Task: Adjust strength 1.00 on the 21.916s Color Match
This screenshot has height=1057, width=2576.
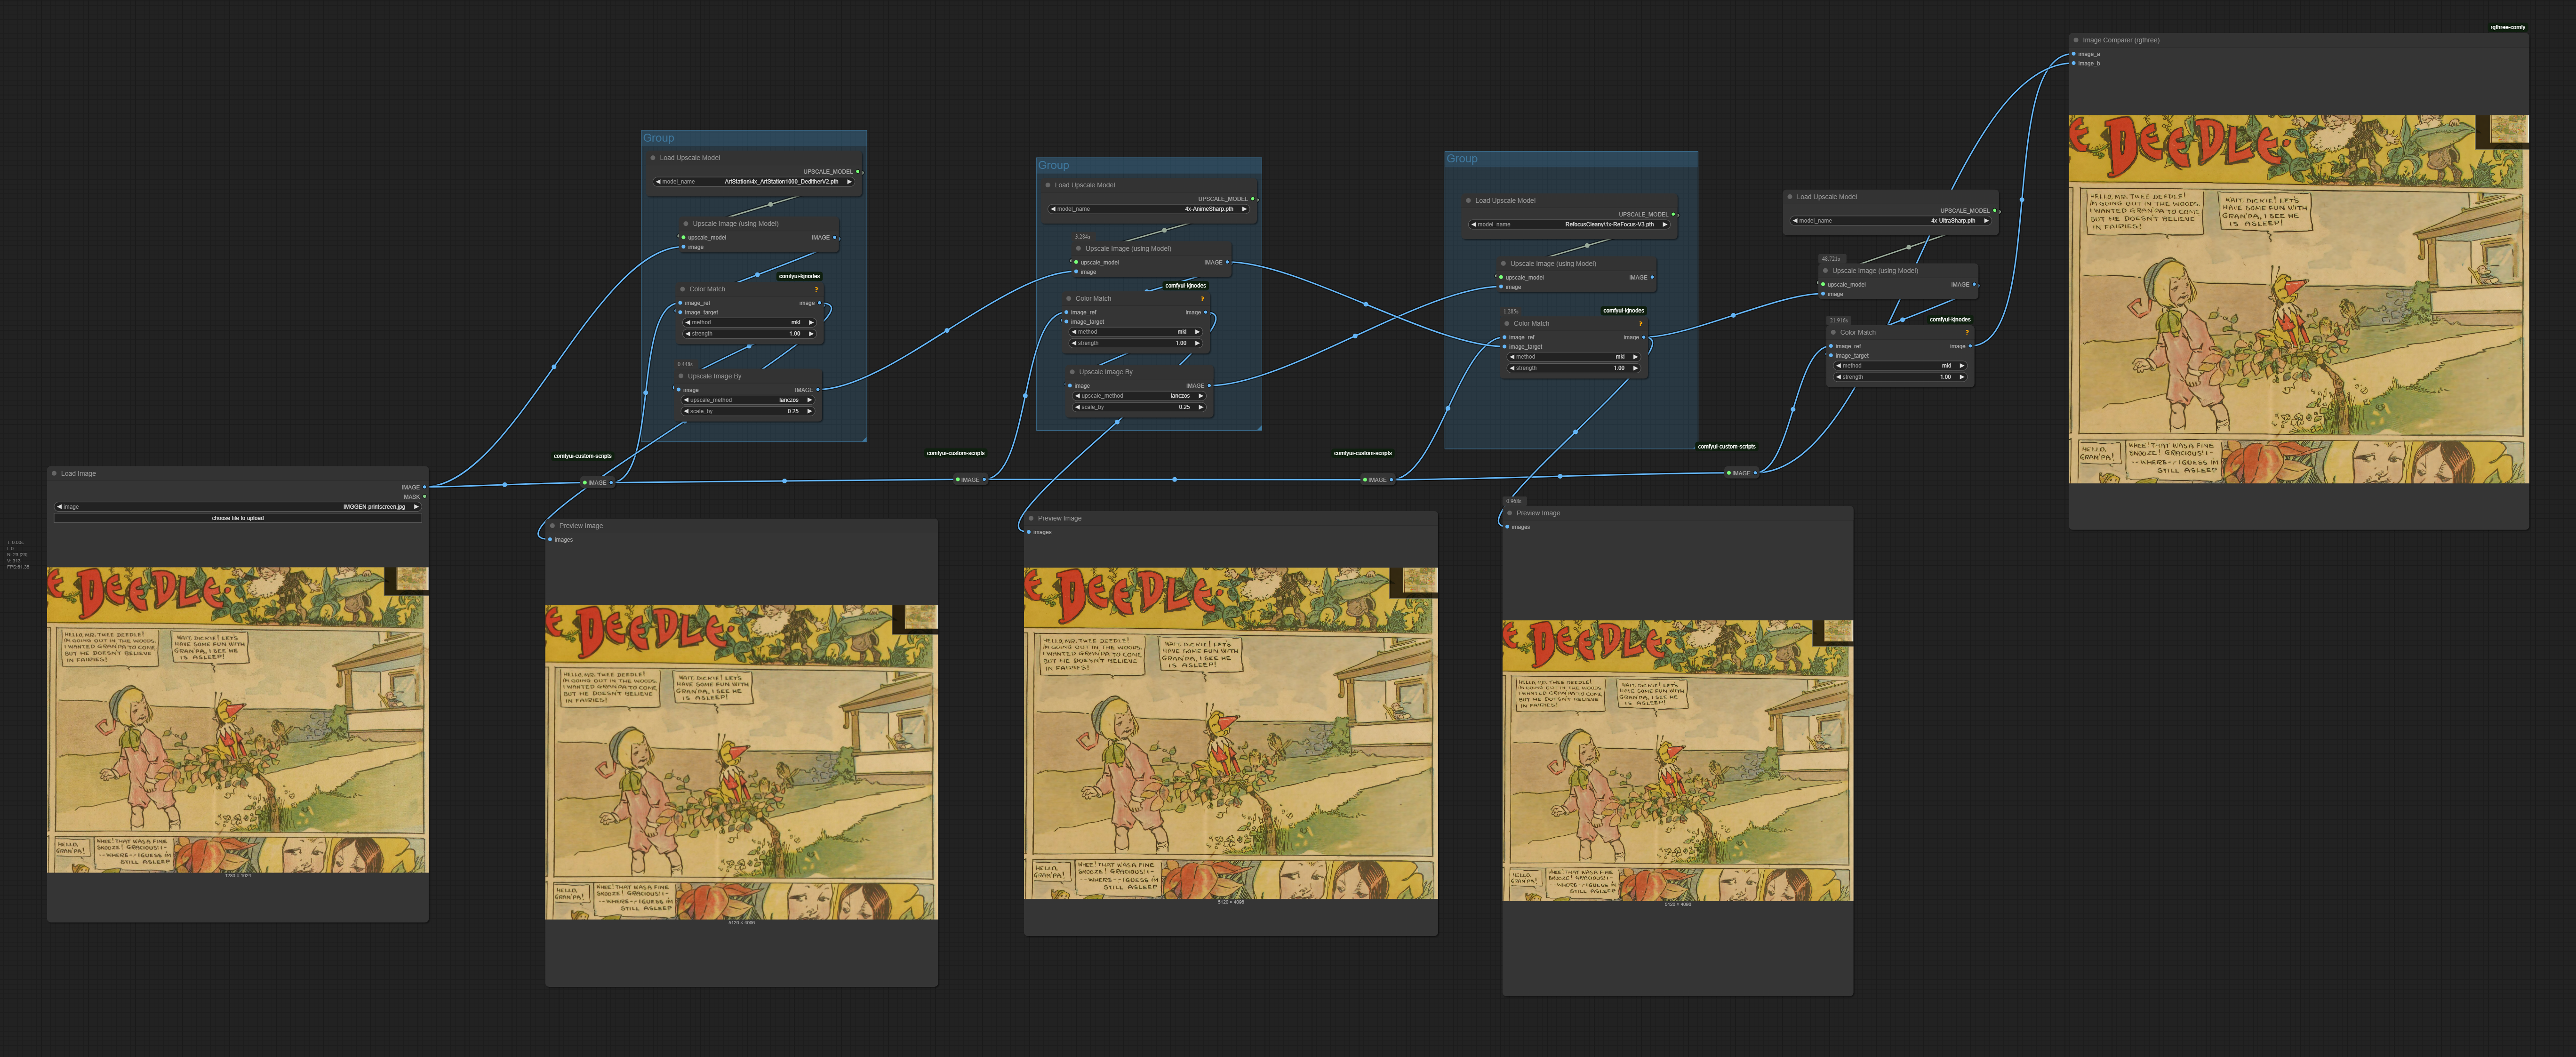Action: pyautogui.click(x=1900, y=377)
